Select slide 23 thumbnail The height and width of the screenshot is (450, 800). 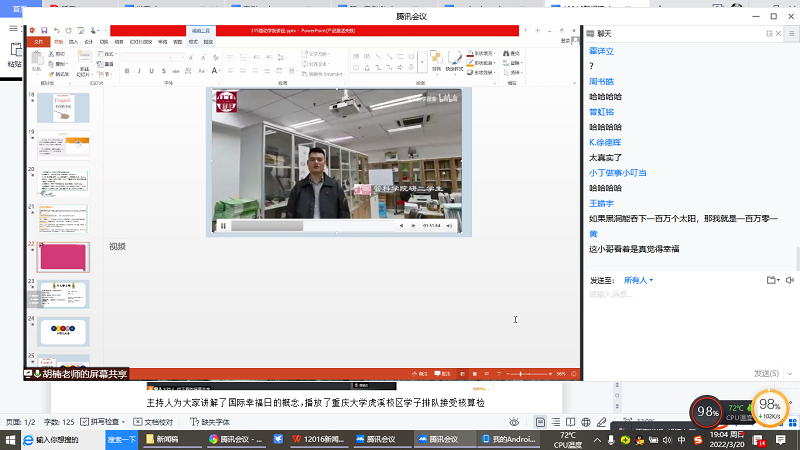pos(63,294)
